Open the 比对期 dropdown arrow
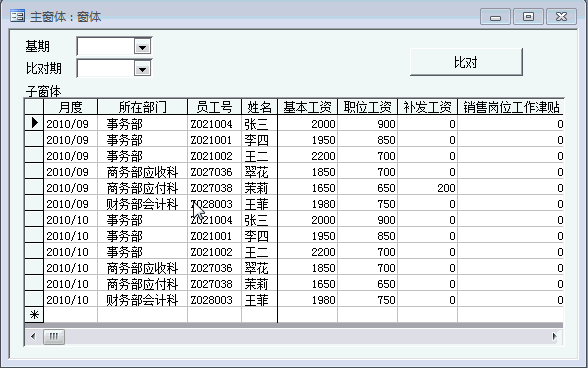 [x=142, y=69]
